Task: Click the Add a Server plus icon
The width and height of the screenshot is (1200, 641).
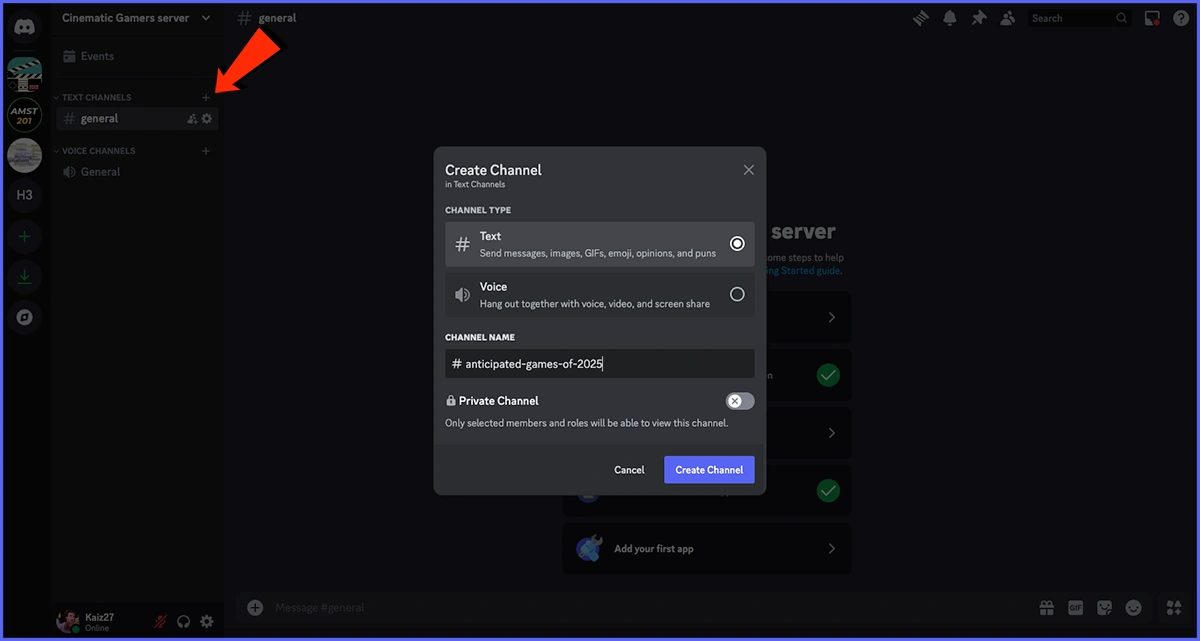Action: click(x=25, y=237)
